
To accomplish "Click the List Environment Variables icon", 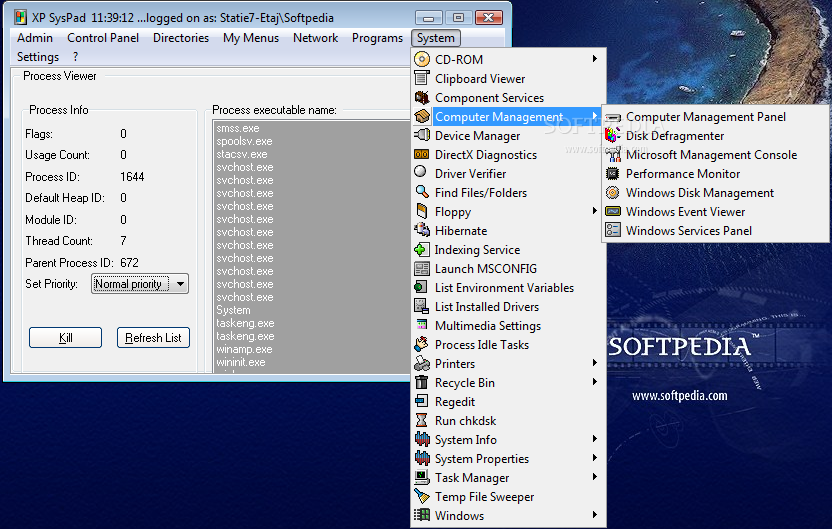I will [421, 287].
